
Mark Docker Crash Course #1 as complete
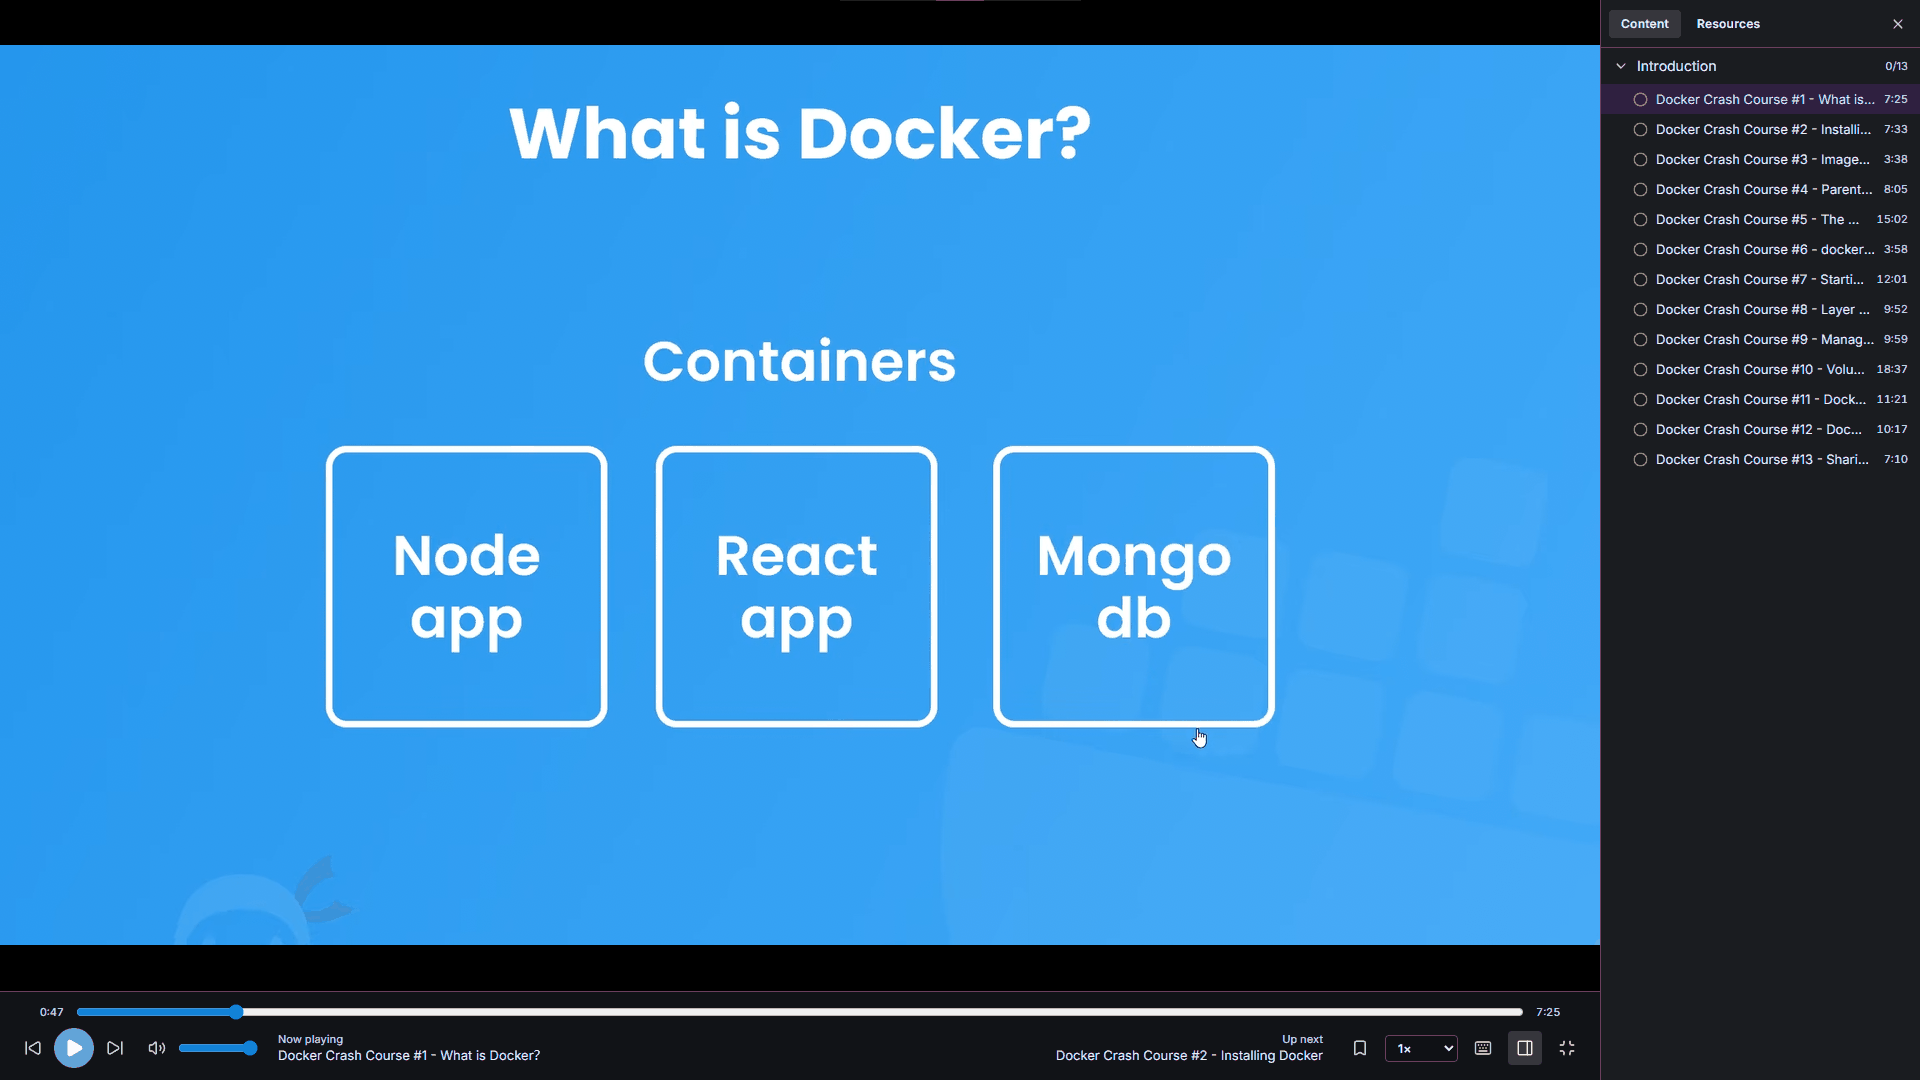[x=1640, y=100]
